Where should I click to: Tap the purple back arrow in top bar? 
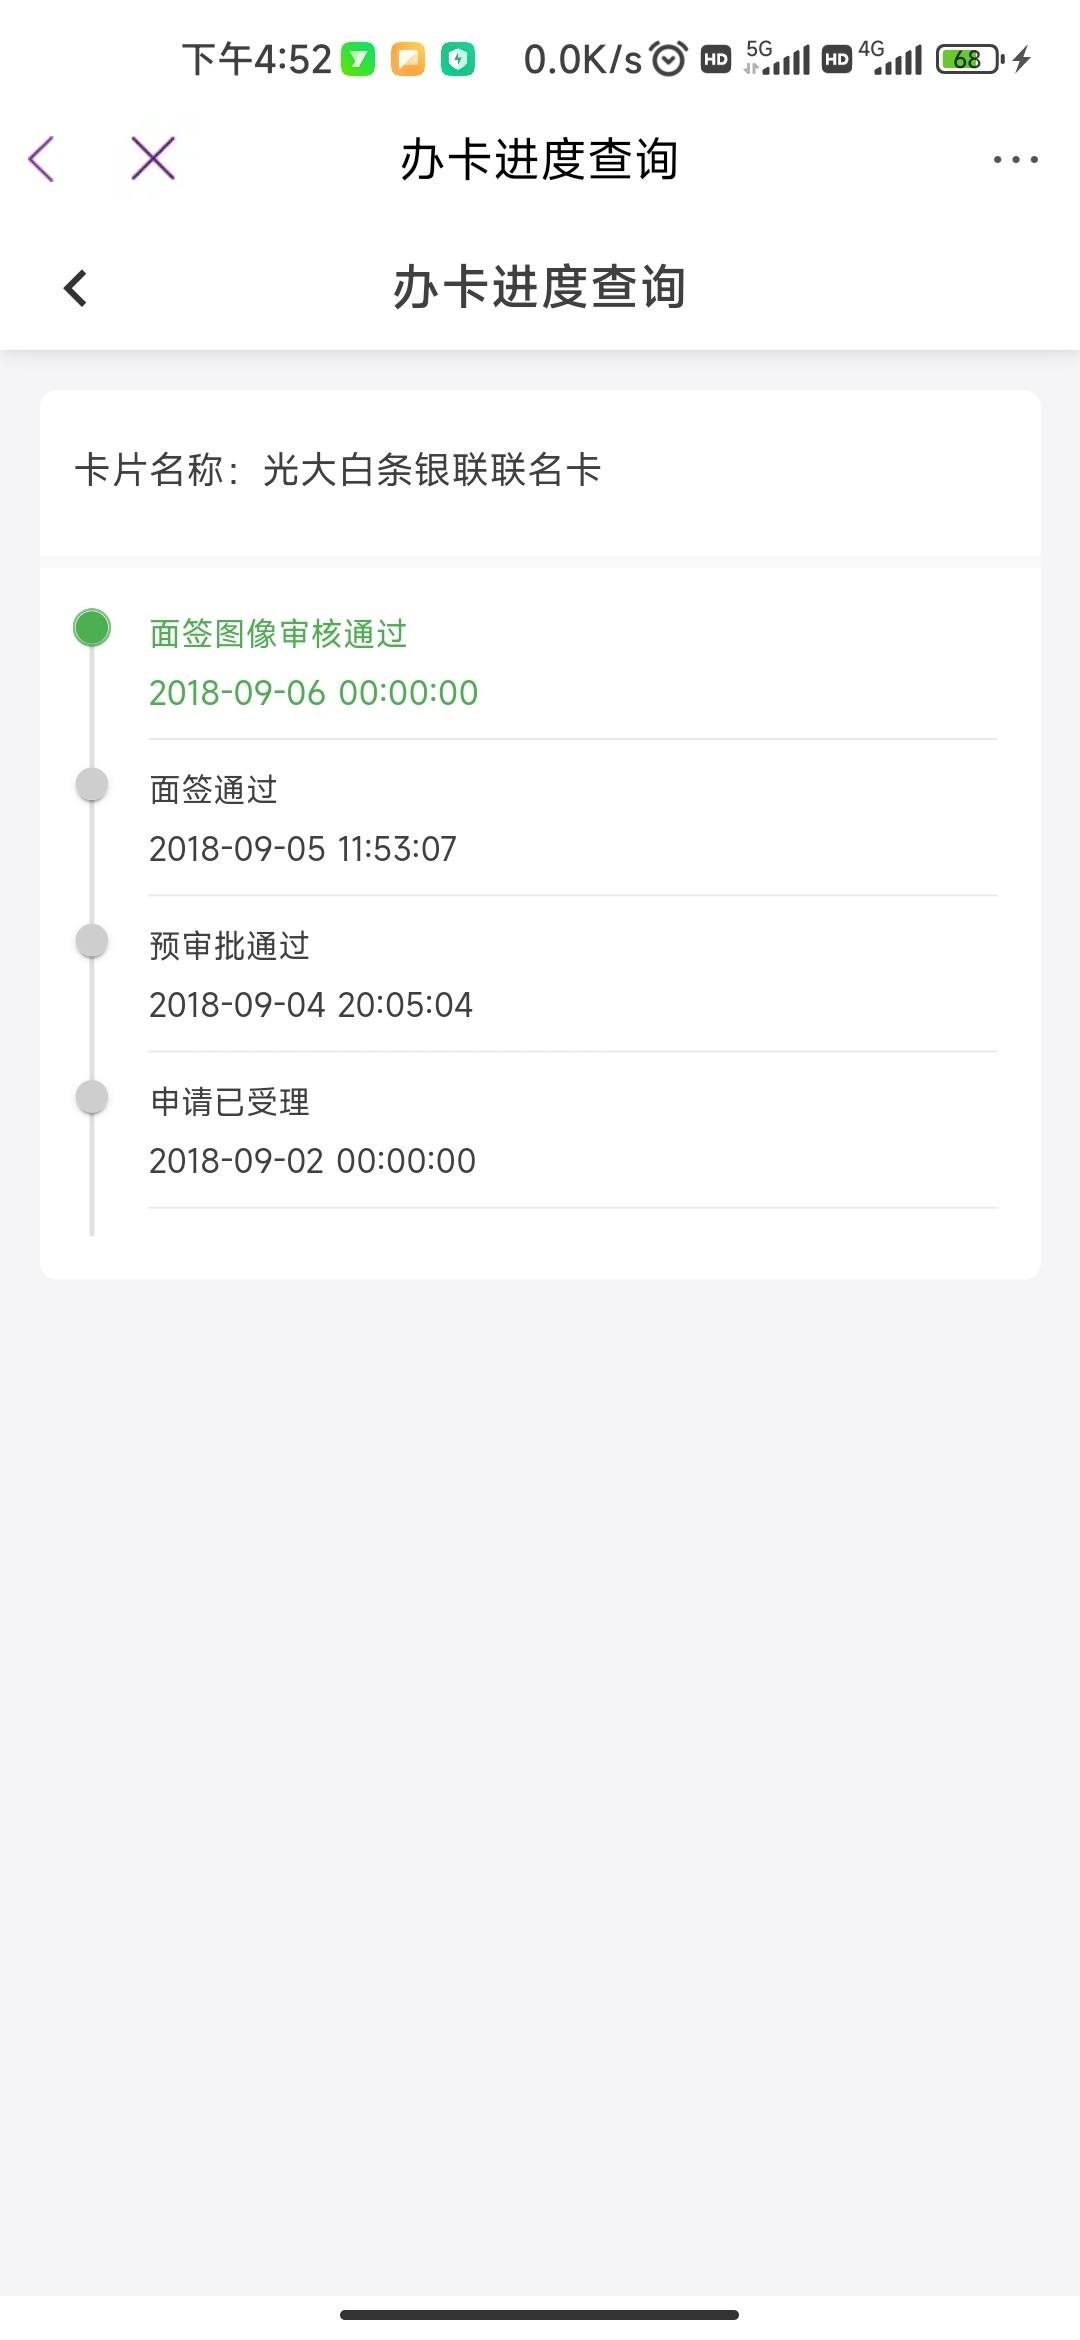pyautogui.click(x=41, y=159)
